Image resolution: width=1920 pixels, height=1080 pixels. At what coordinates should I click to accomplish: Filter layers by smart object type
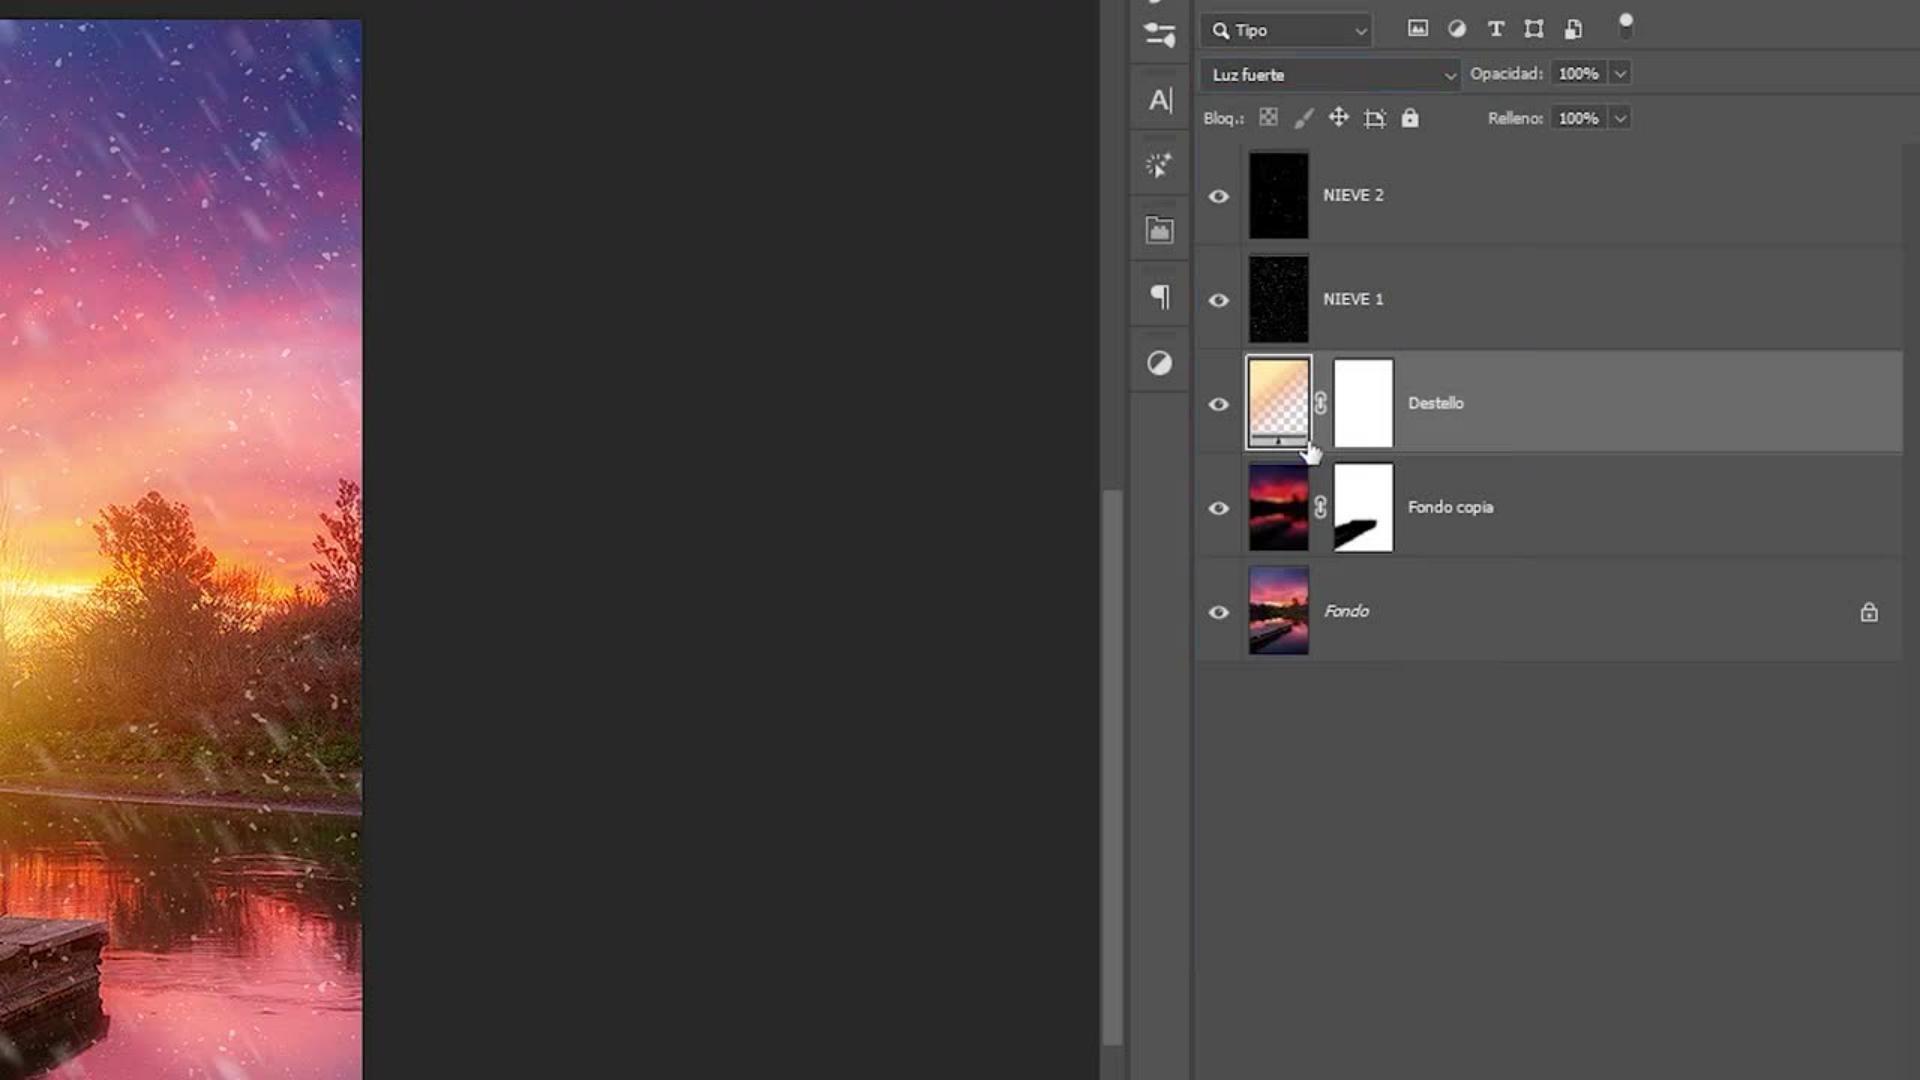coord(1573,29)
